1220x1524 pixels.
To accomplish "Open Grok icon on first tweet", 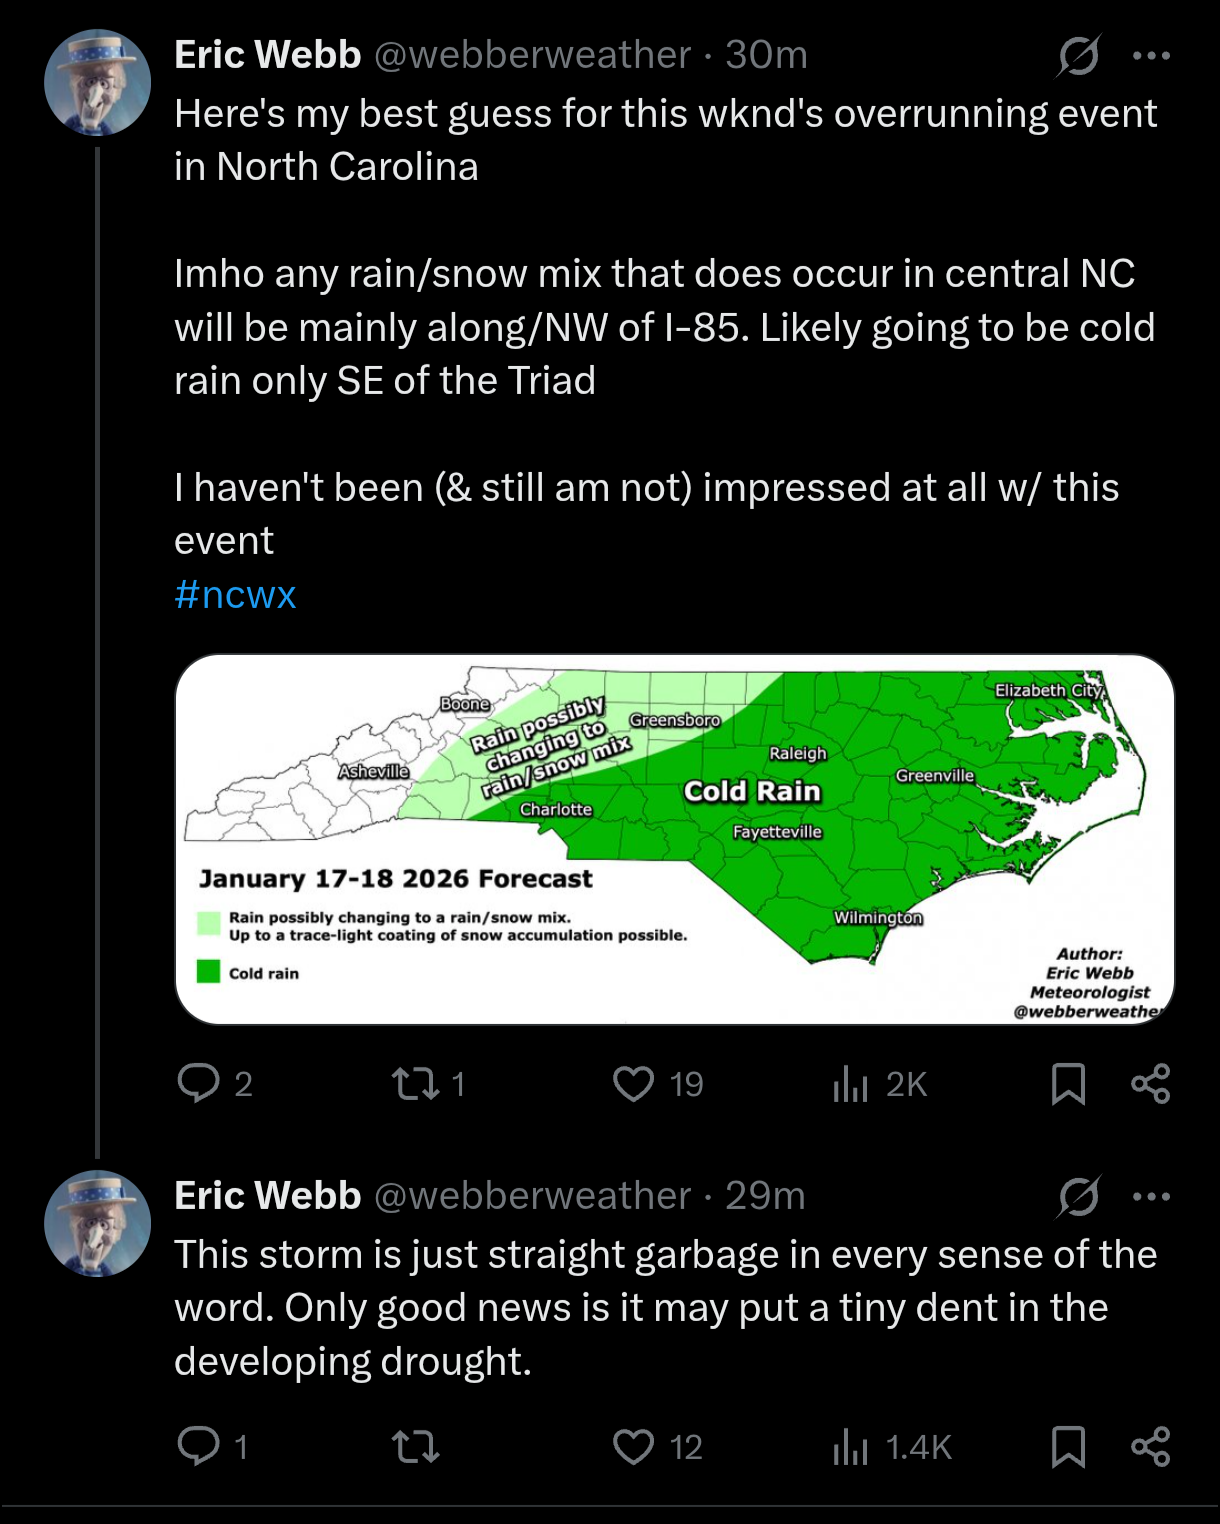I will pyautogui.click(x=1079, y=56).
